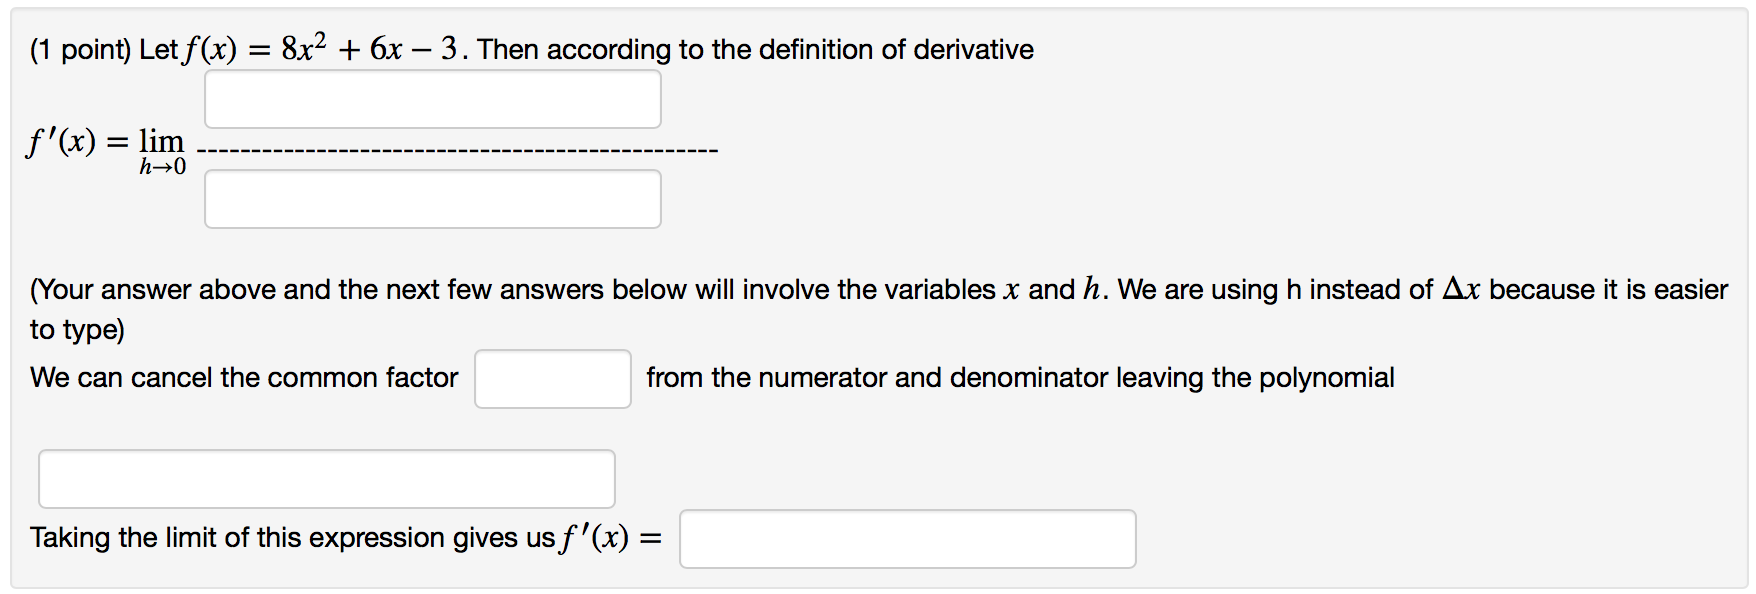
Task: Focus the answer field following 'gives us f'(x) ='
Action: click(908, 539)
